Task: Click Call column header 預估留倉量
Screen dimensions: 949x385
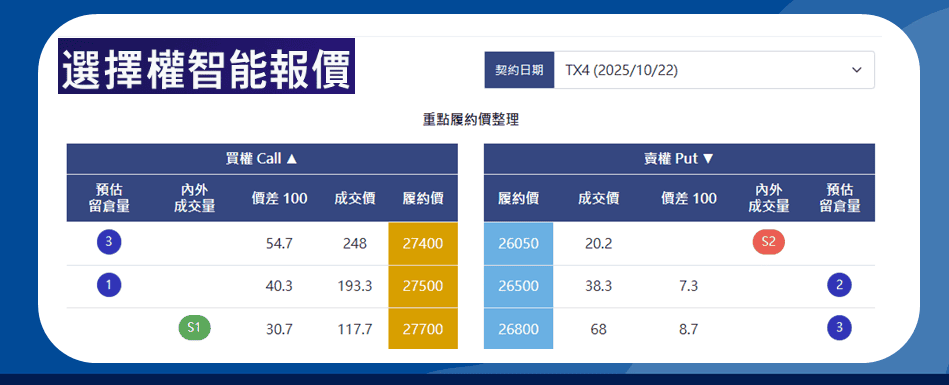Action: pos(109,198)
